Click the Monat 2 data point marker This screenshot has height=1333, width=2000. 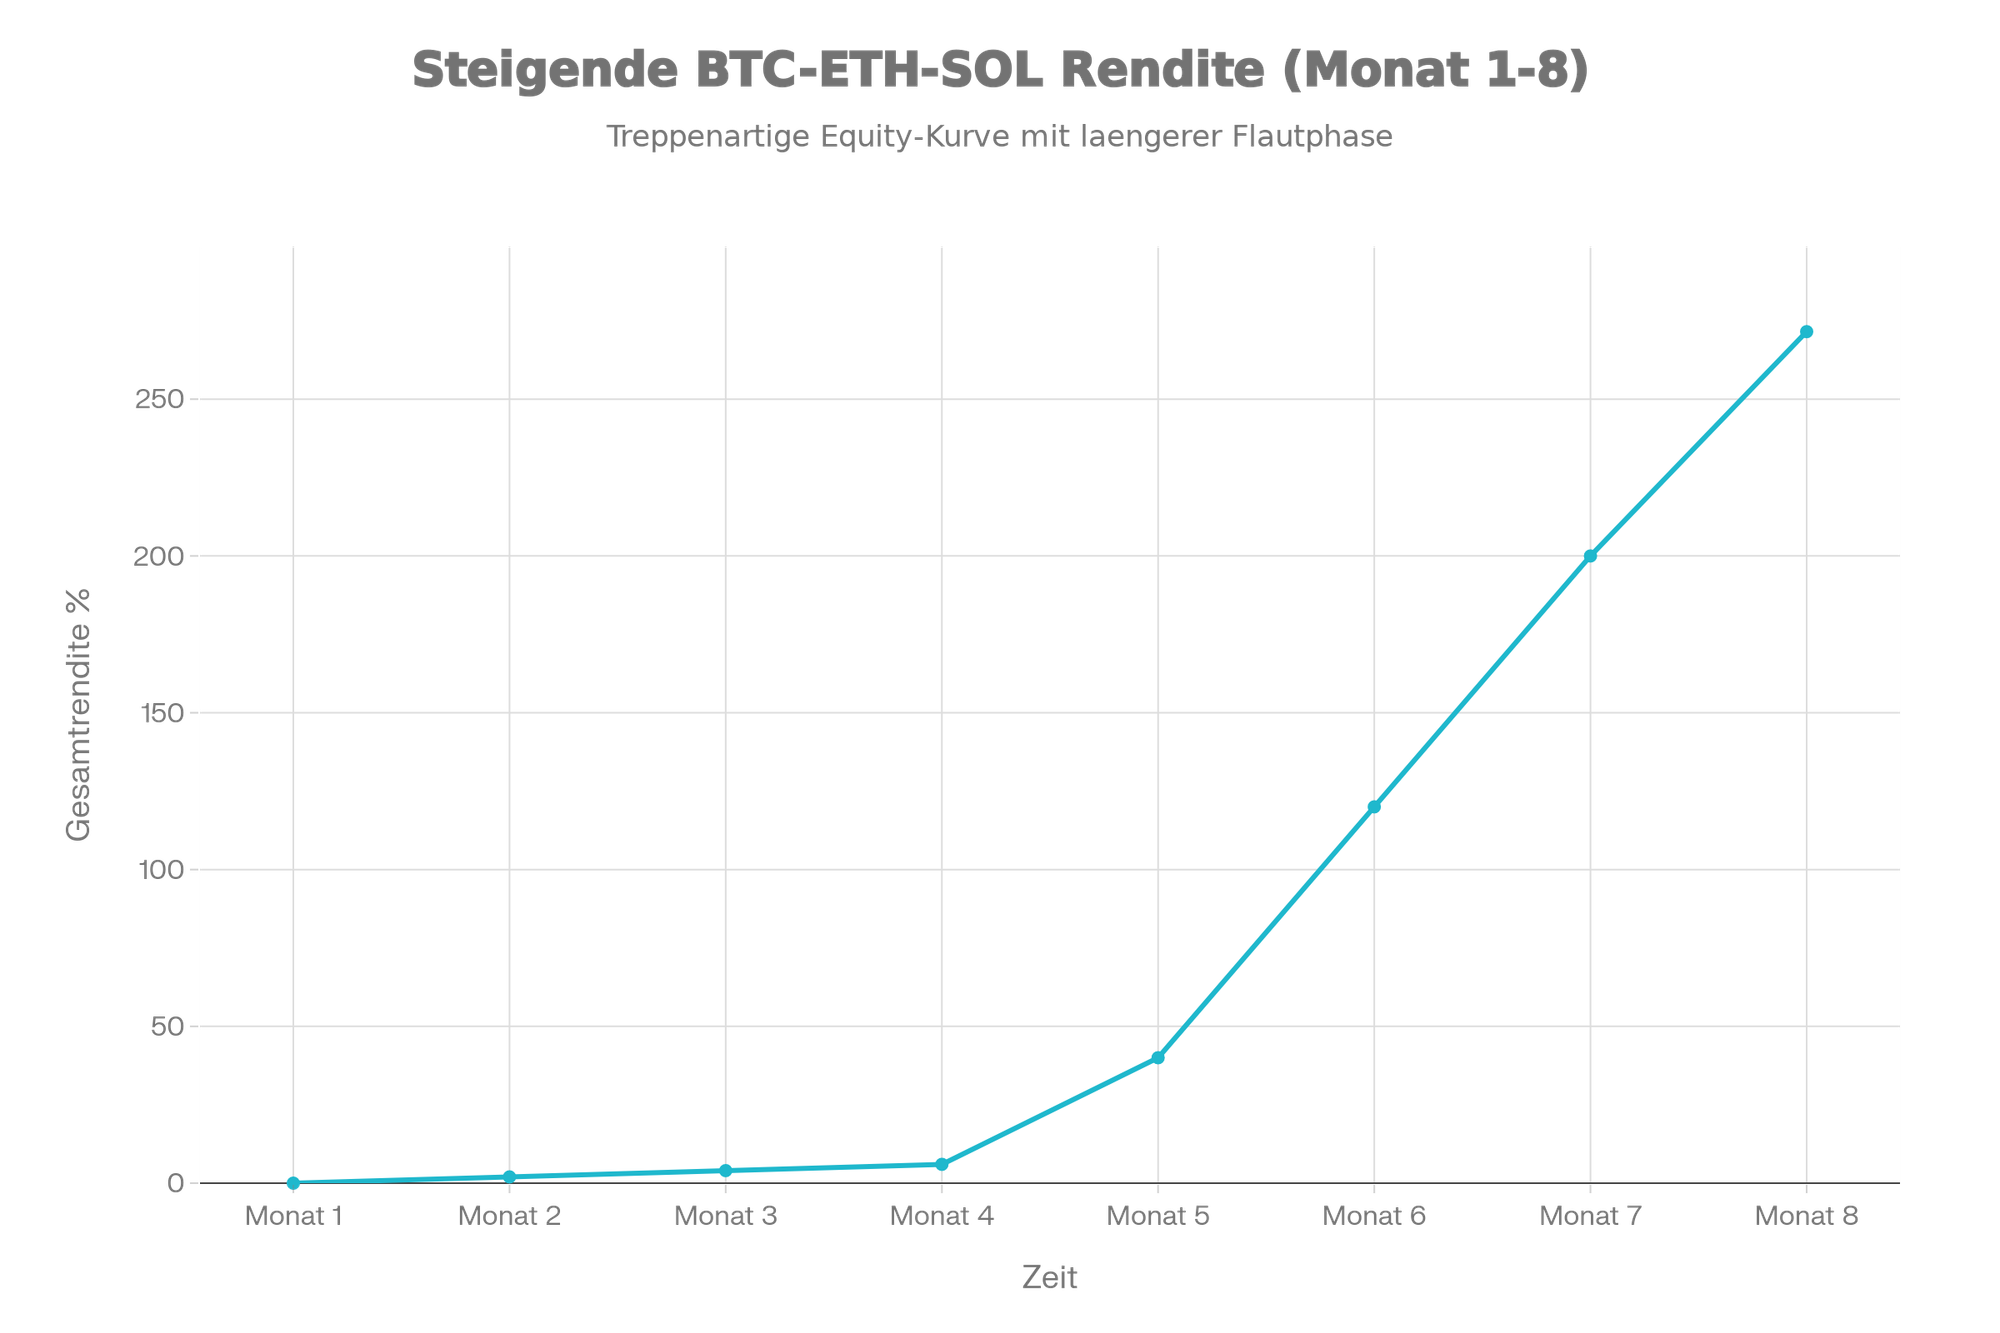[x=509, y=1177]
